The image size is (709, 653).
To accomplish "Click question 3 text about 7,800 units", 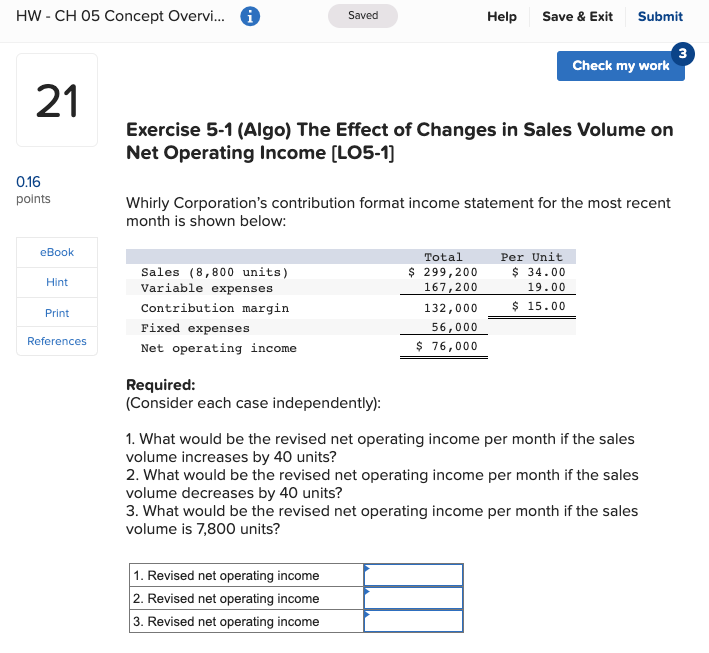I will (382, 520).
